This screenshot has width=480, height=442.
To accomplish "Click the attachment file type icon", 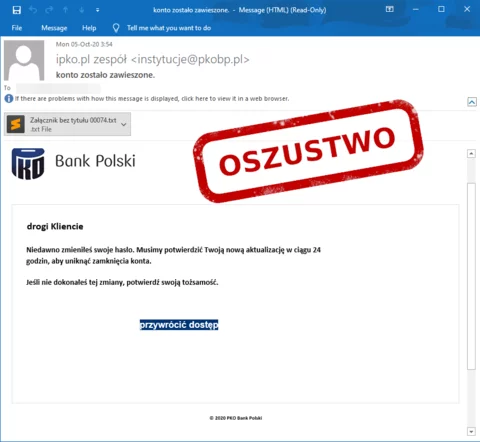I will (16, 124).
